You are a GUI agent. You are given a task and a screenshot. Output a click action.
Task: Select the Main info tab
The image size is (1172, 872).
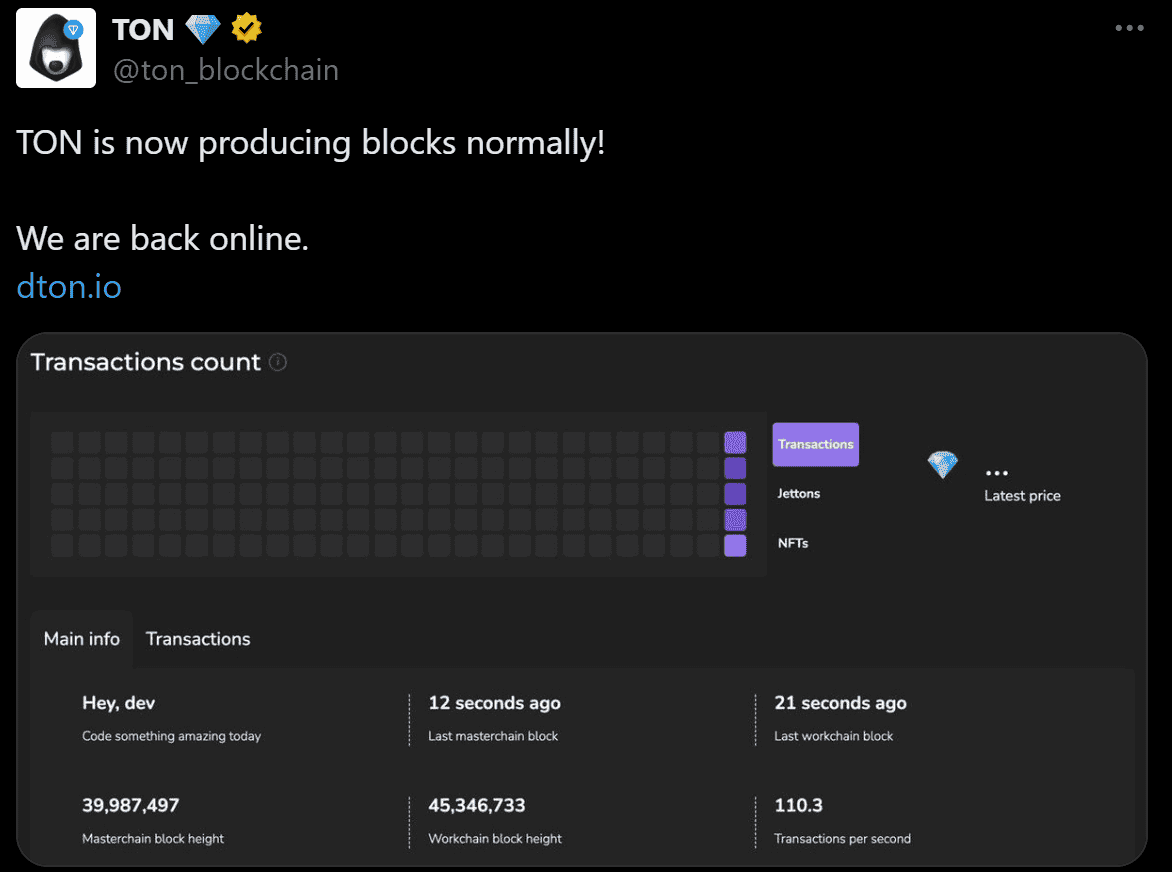(81, 638)
